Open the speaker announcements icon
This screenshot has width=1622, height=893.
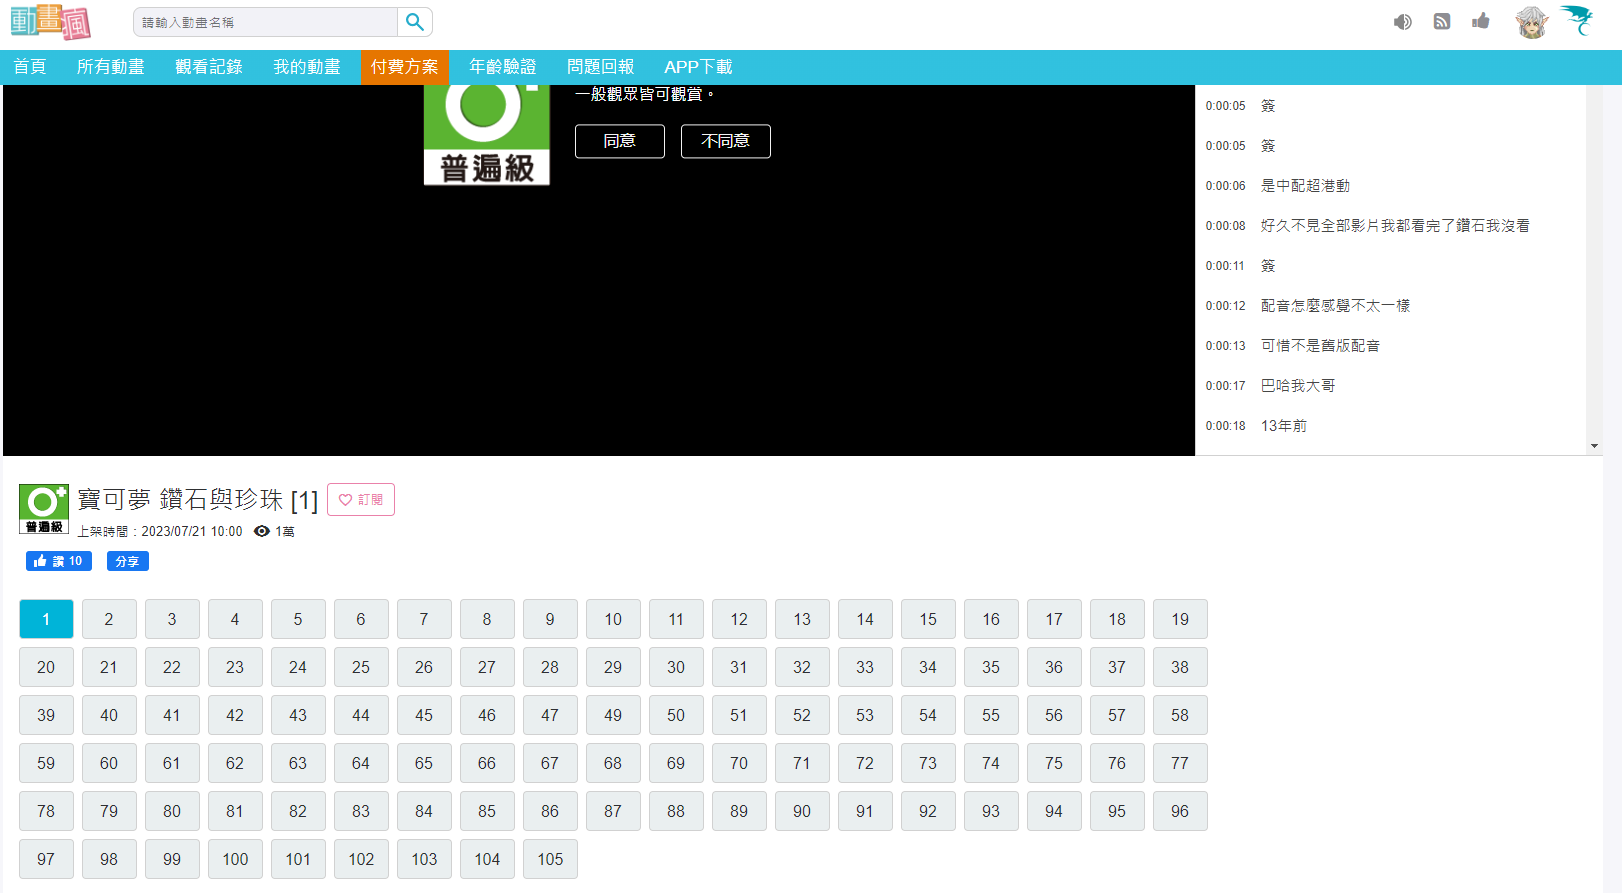1403,22
